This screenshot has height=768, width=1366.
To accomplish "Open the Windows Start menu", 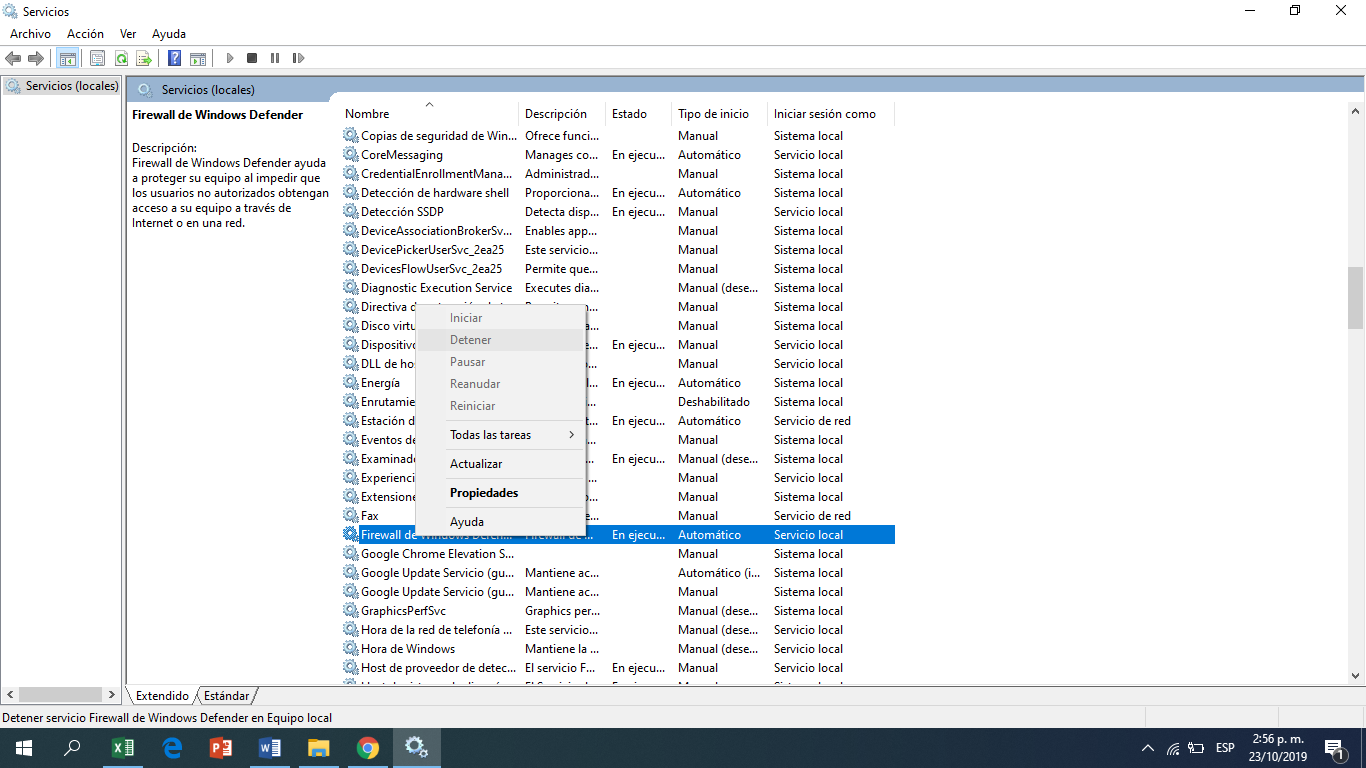I will coord(24,748).
